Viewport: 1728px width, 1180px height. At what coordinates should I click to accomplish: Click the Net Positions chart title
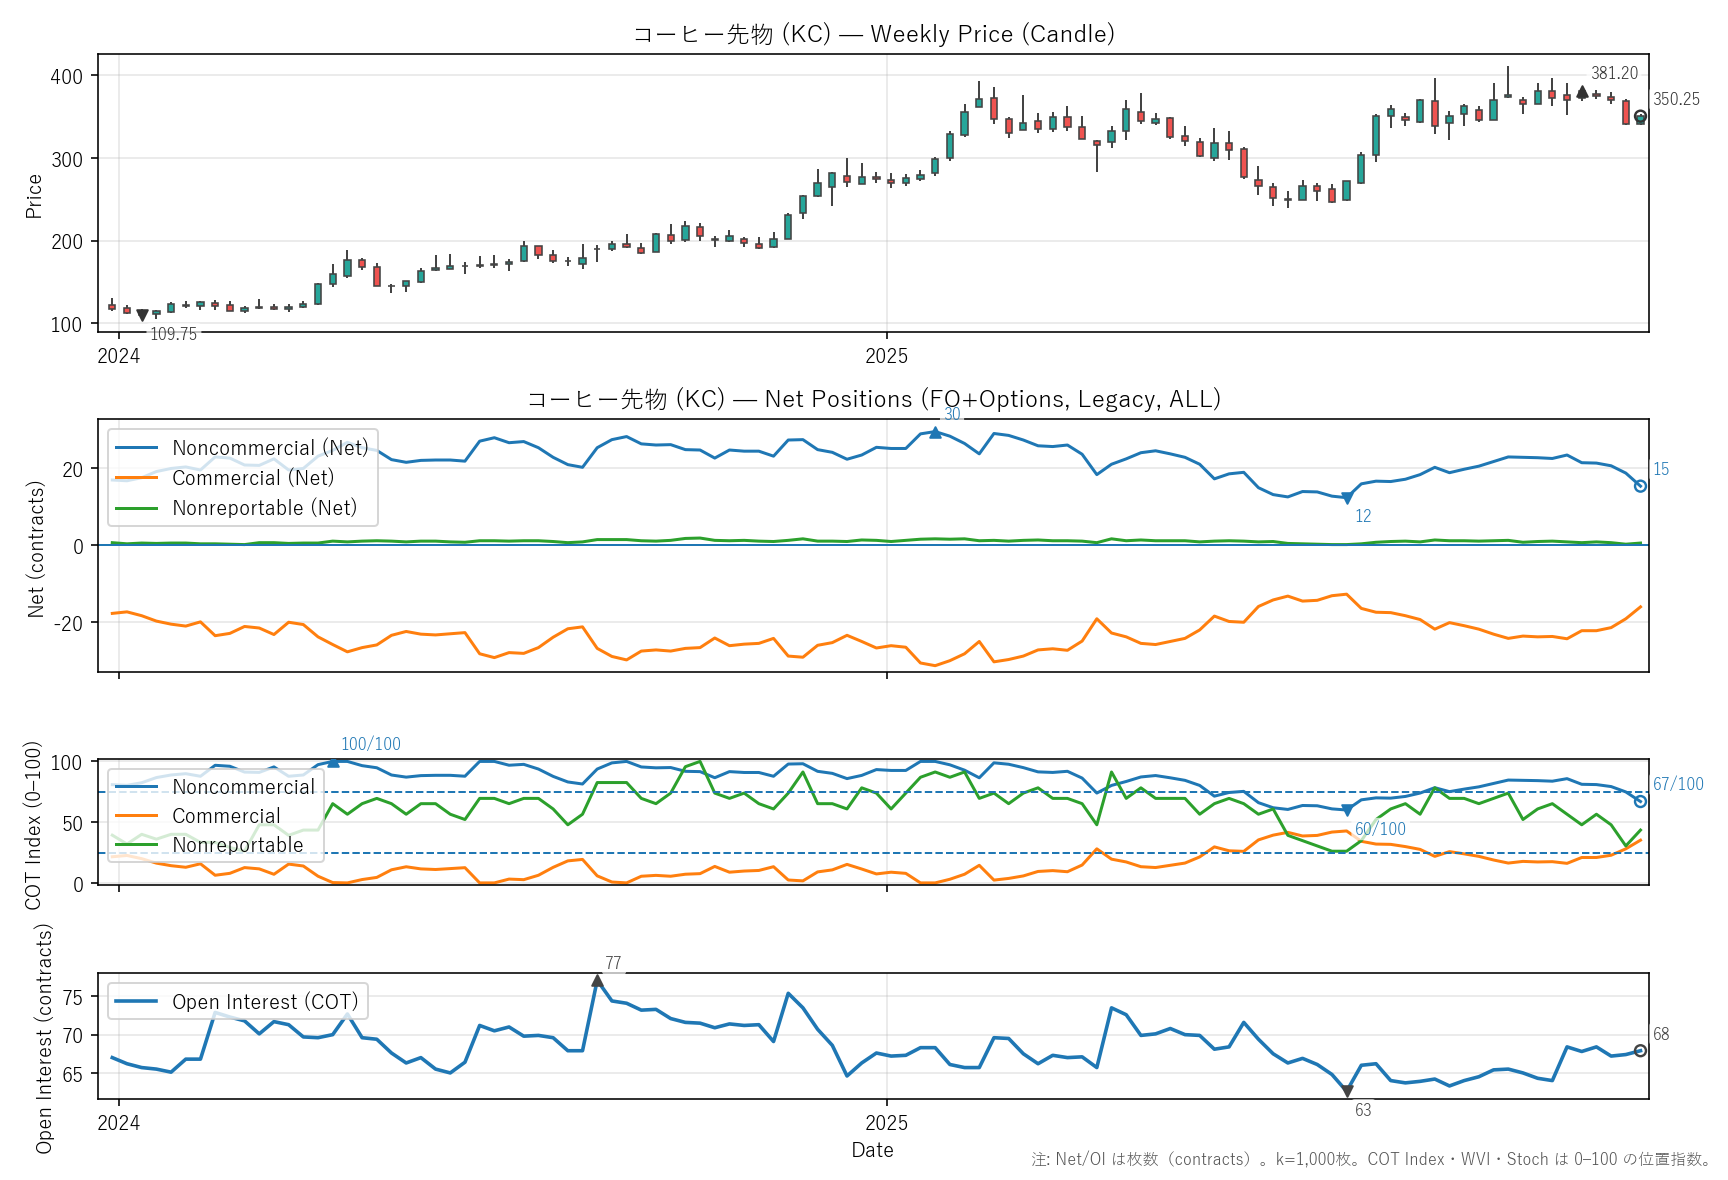tap(873, 399)
